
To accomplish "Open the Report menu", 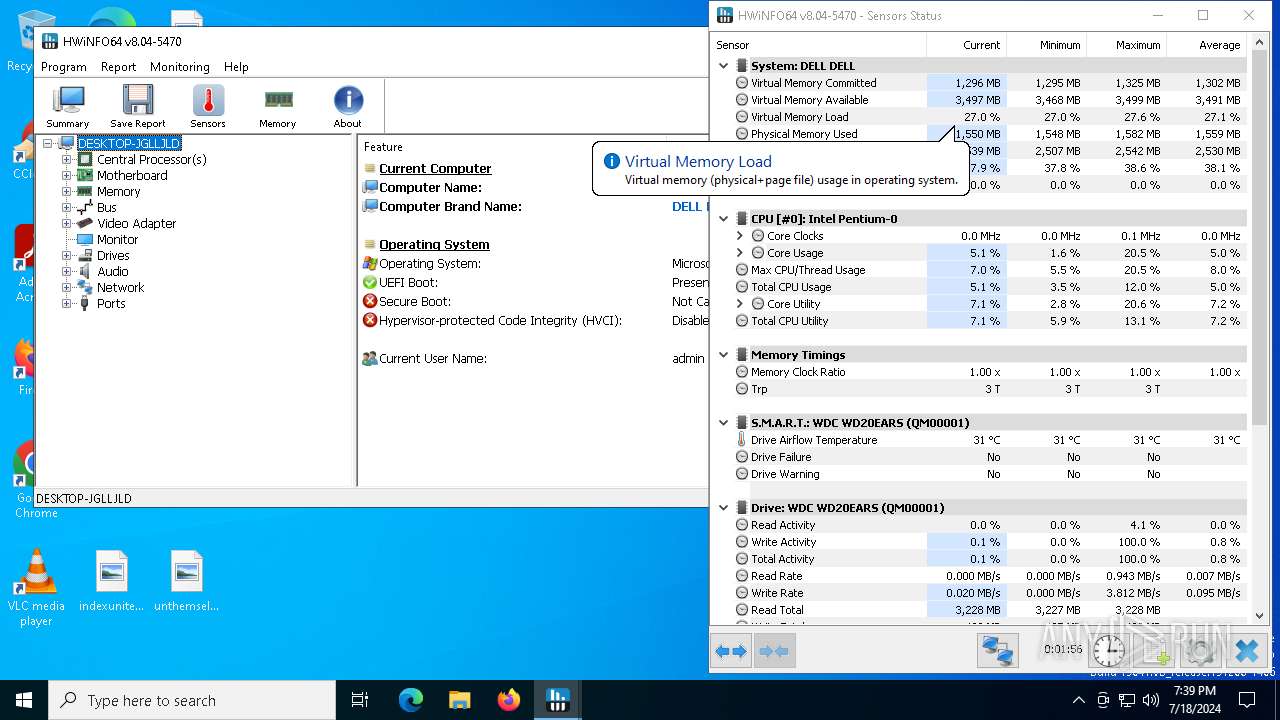I will (118, 67).
